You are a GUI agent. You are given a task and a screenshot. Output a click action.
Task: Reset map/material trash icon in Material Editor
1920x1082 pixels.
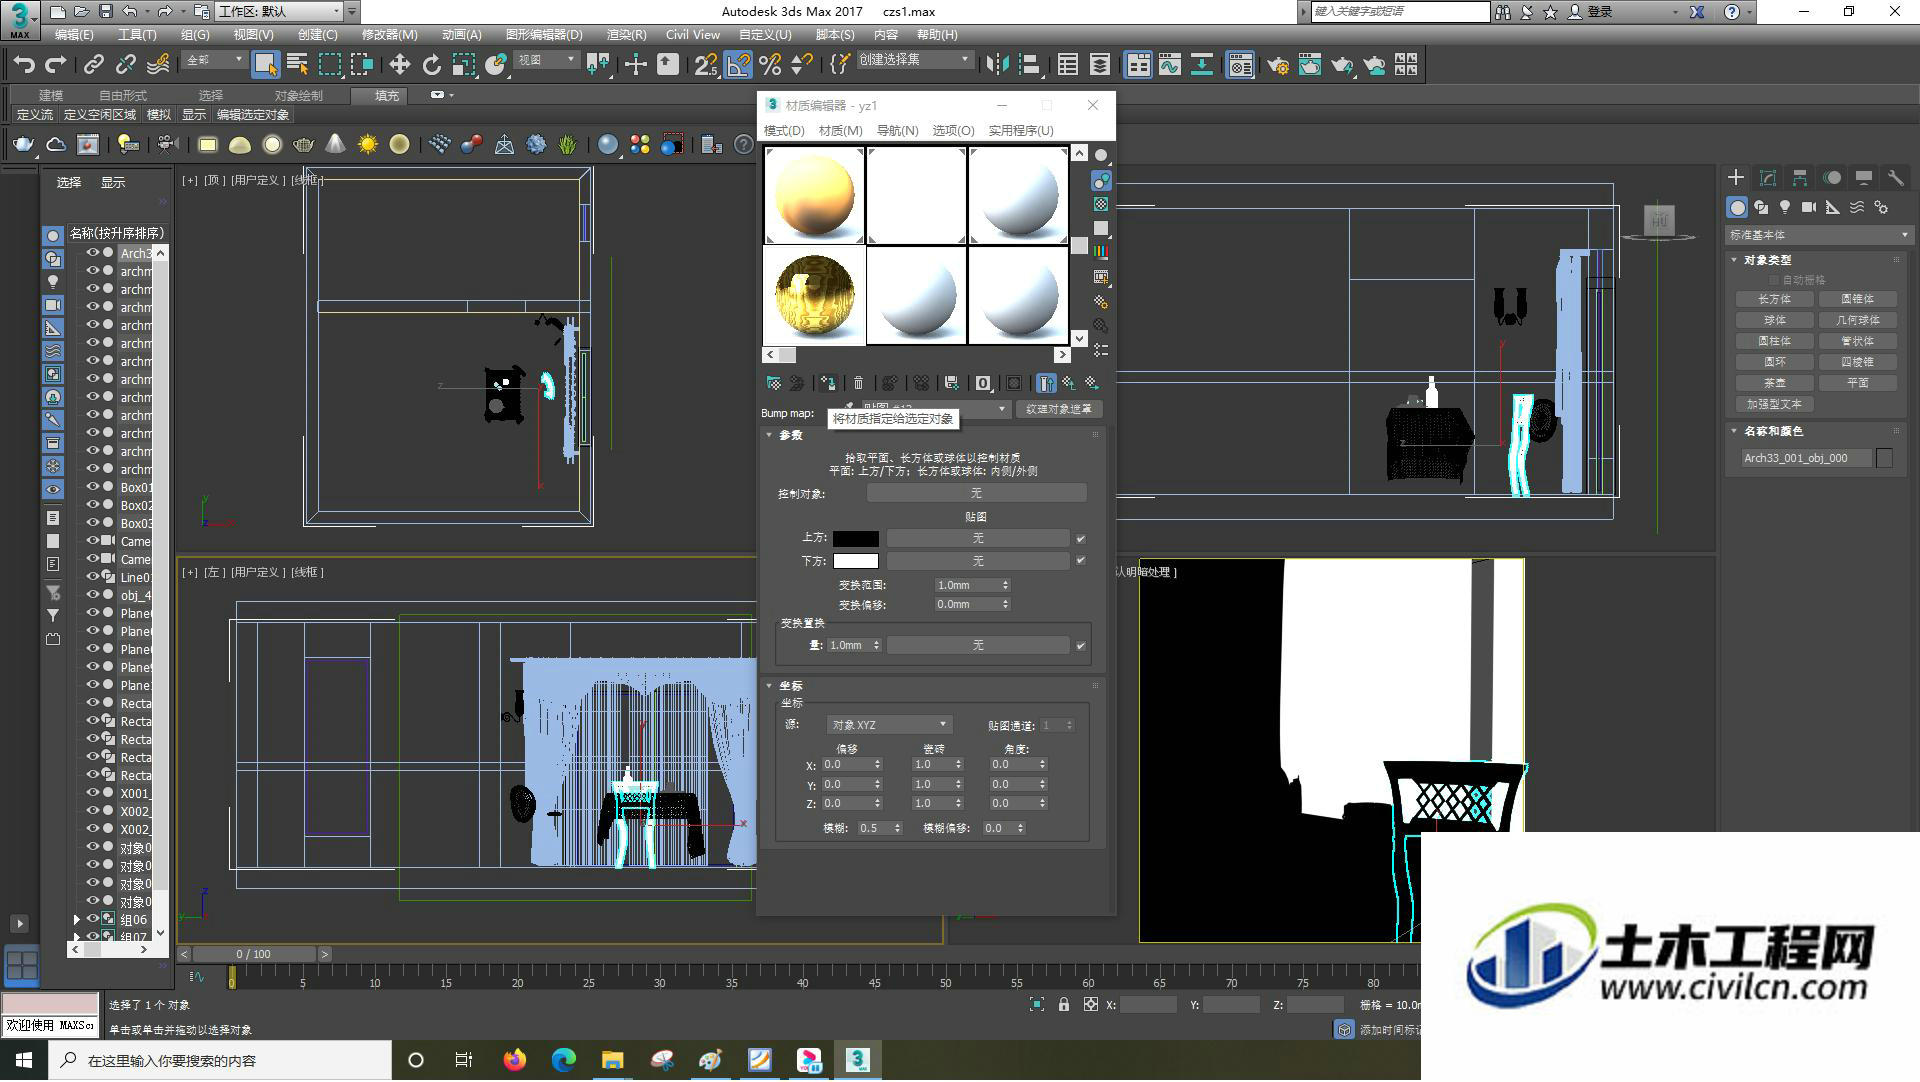point(858,383)
